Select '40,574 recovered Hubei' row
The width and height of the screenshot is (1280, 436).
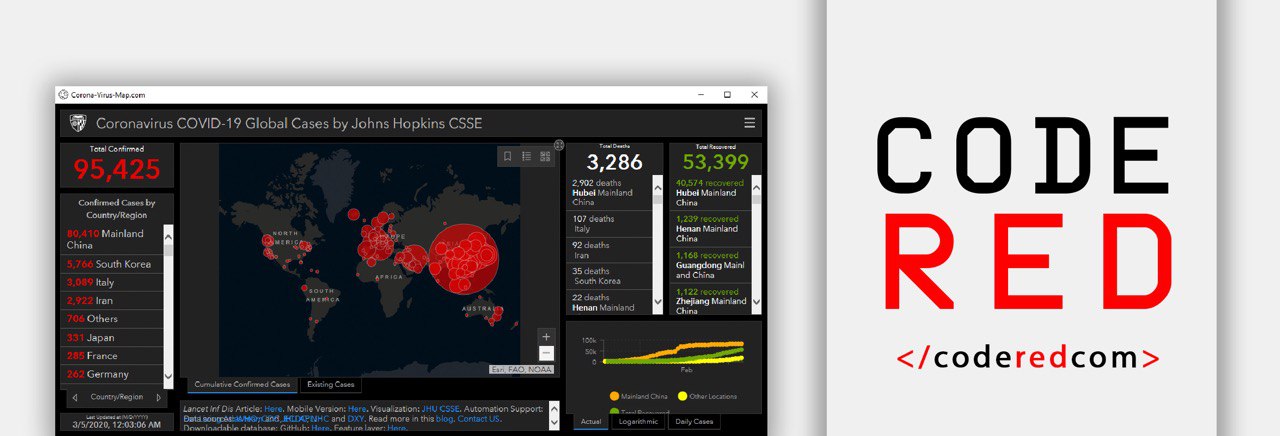click(x=711, y=192)
